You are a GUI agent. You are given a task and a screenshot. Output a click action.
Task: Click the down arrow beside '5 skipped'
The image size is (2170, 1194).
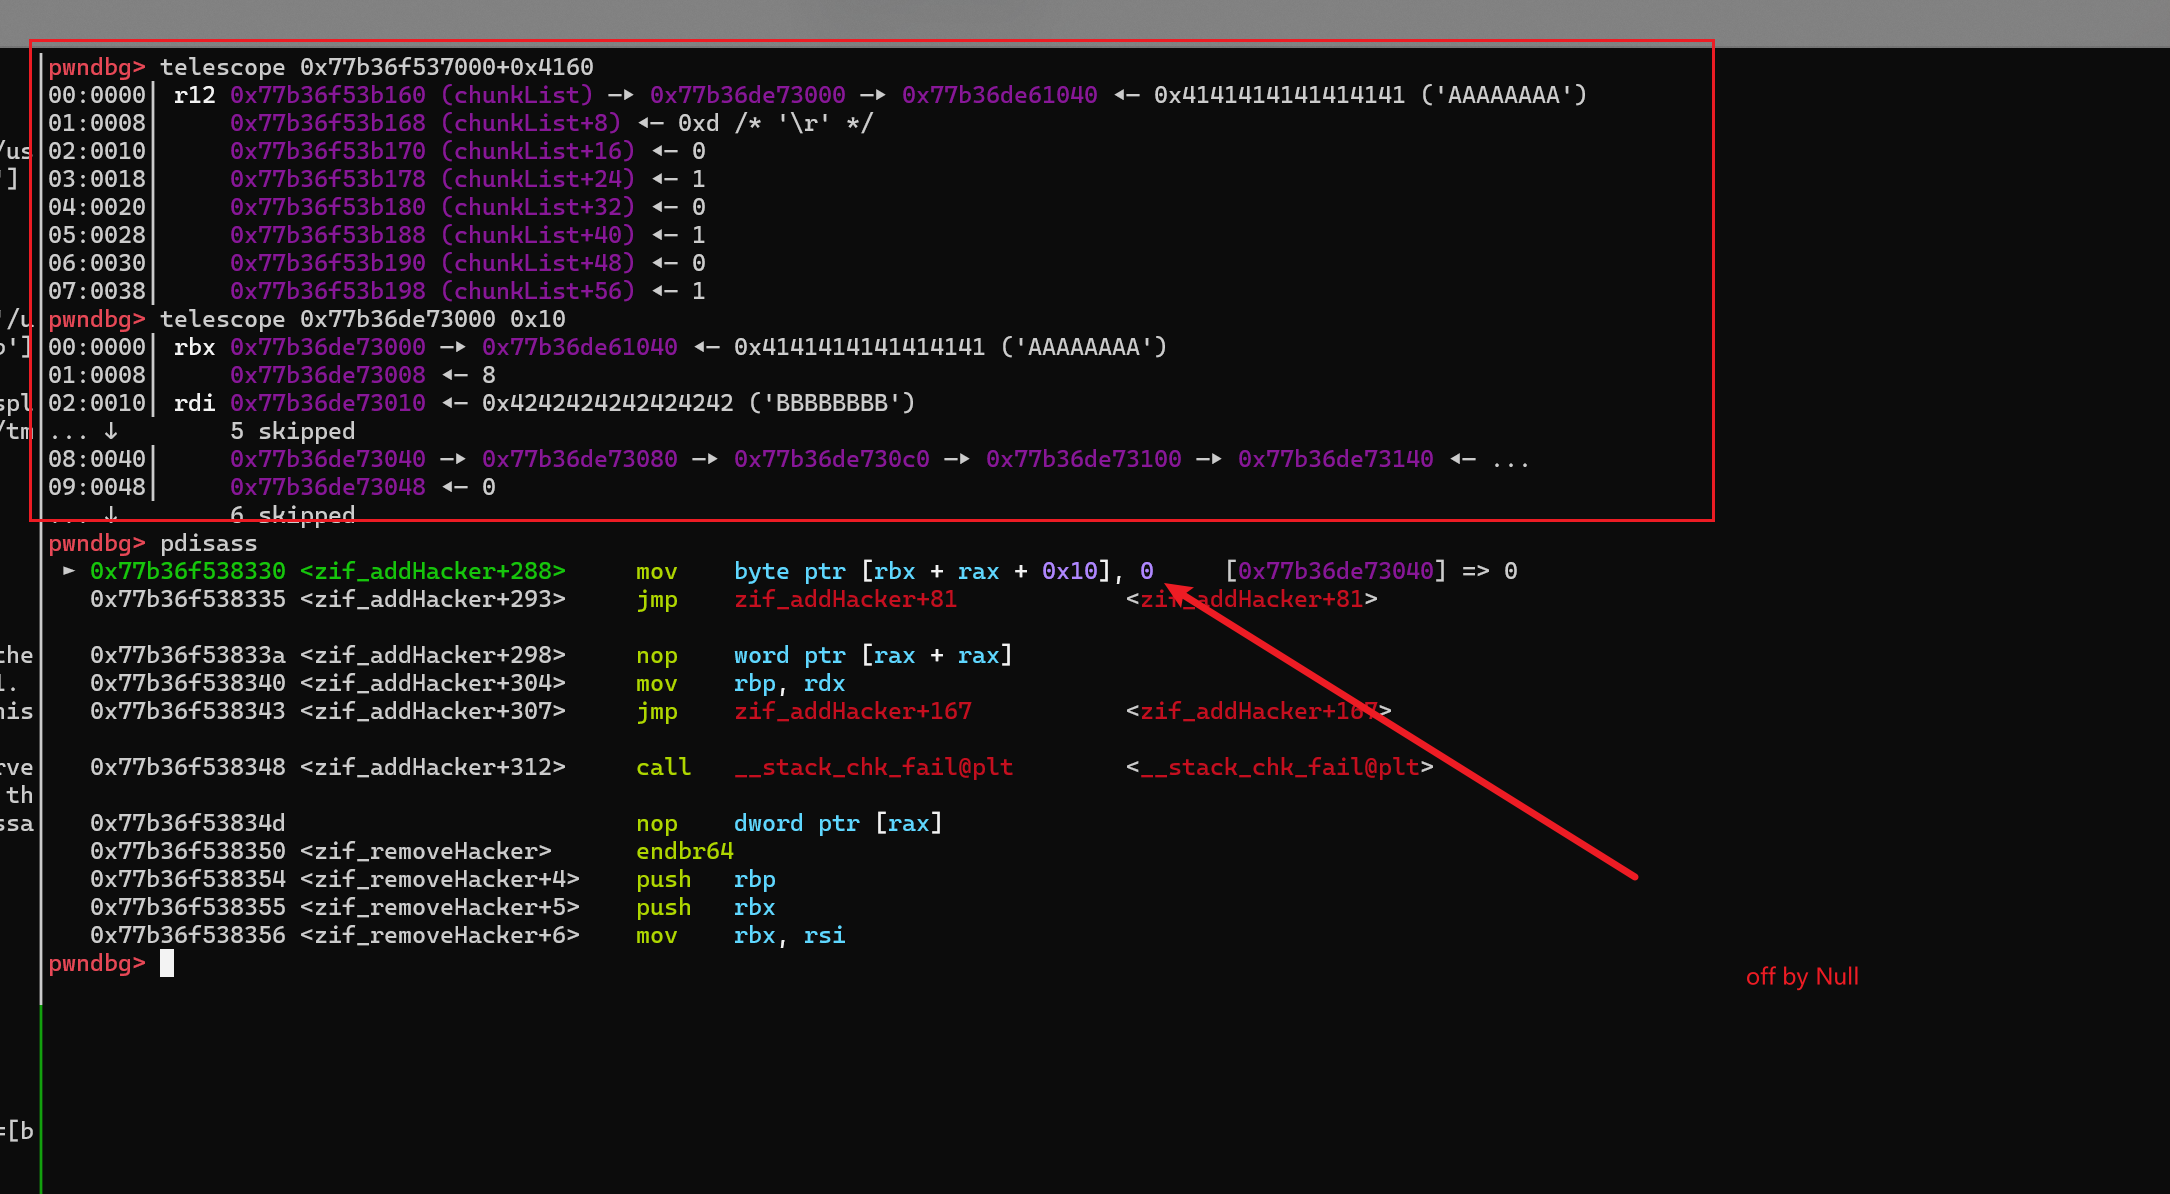tap(111, 430)
